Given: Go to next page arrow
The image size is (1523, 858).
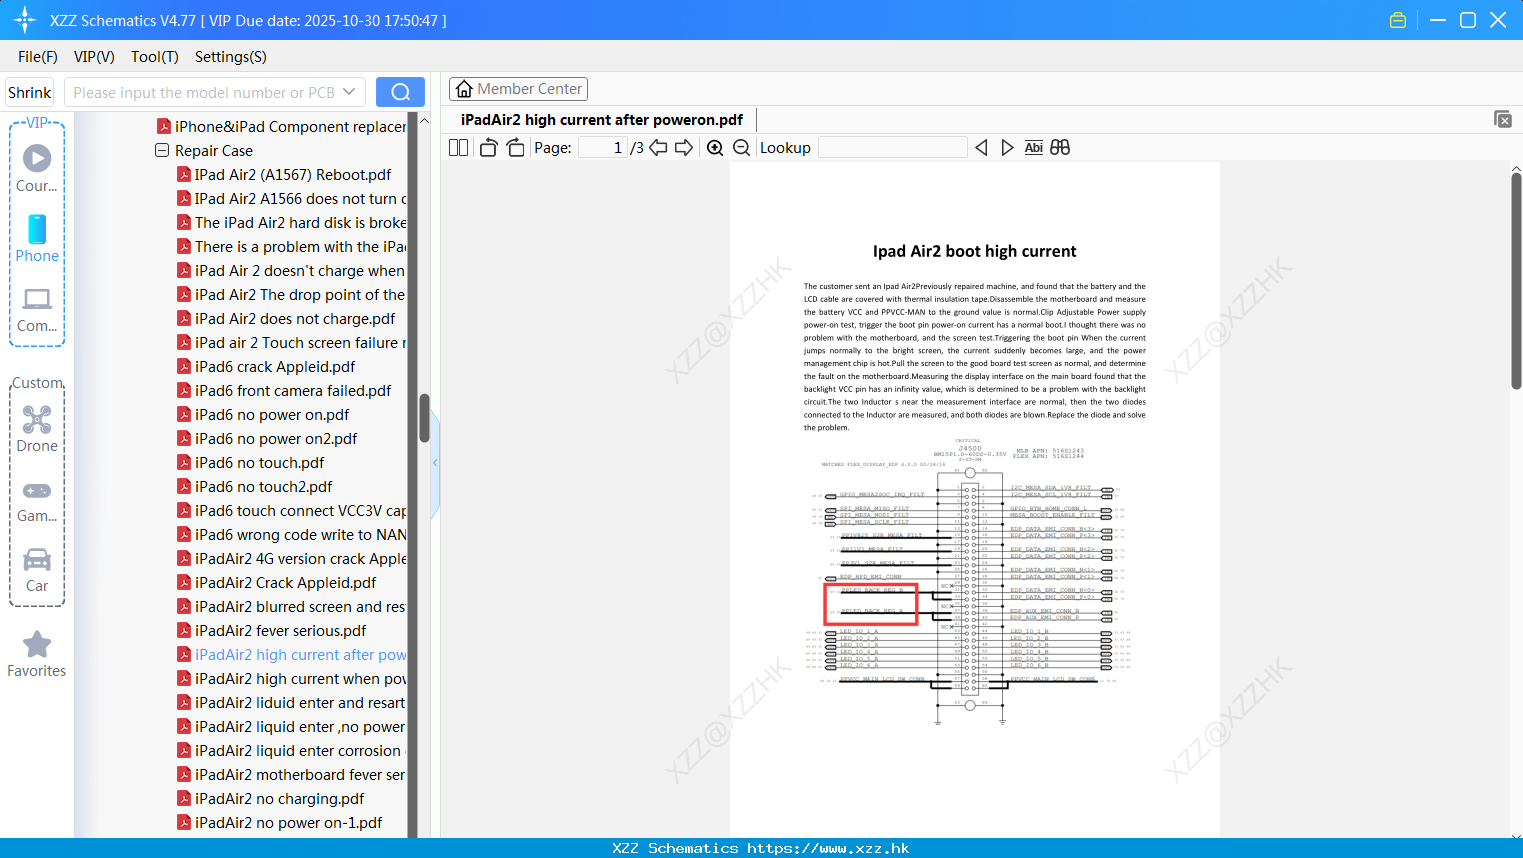Looking at the screenshot, I should pyautogui.click(x=684, y=147).
